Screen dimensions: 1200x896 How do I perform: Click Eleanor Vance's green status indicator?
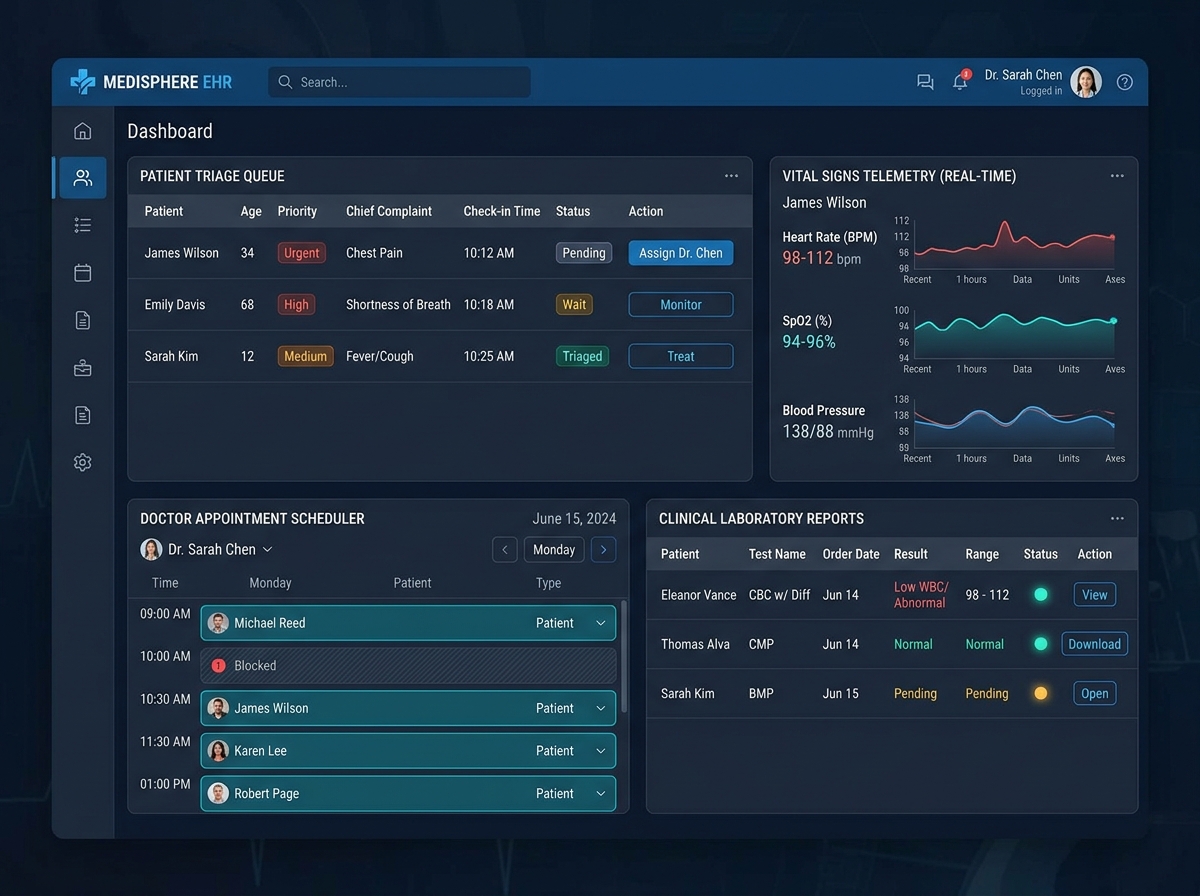1041,595
